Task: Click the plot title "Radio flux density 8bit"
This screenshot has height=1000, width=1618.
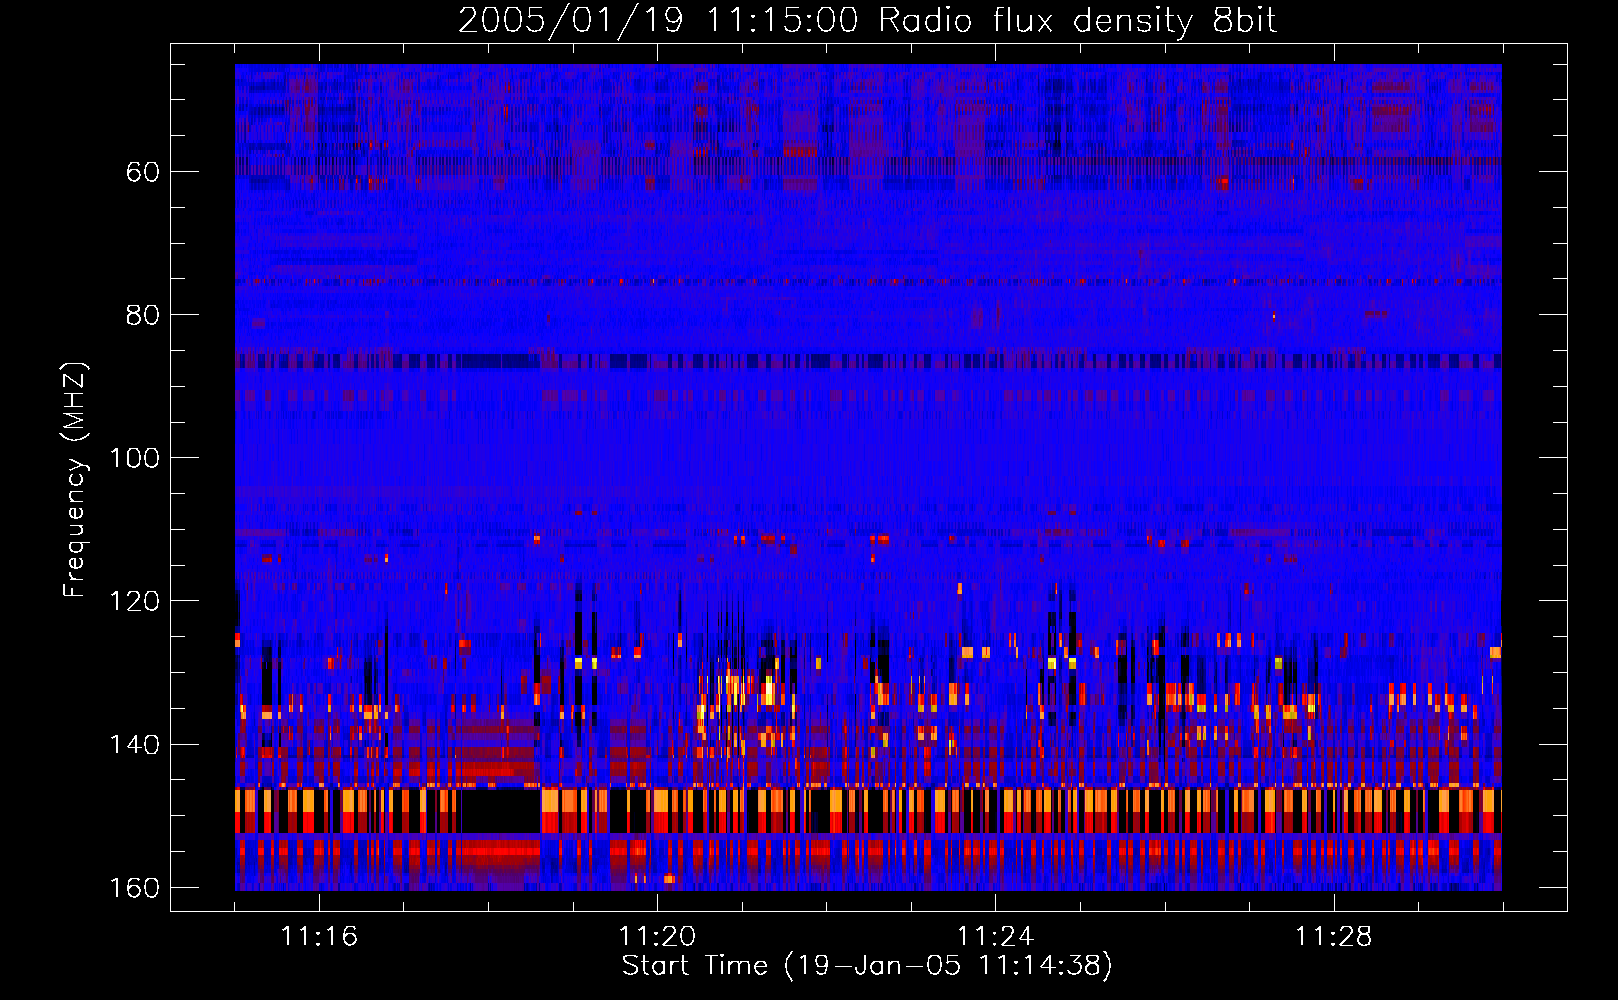Action: [1078, 21]
